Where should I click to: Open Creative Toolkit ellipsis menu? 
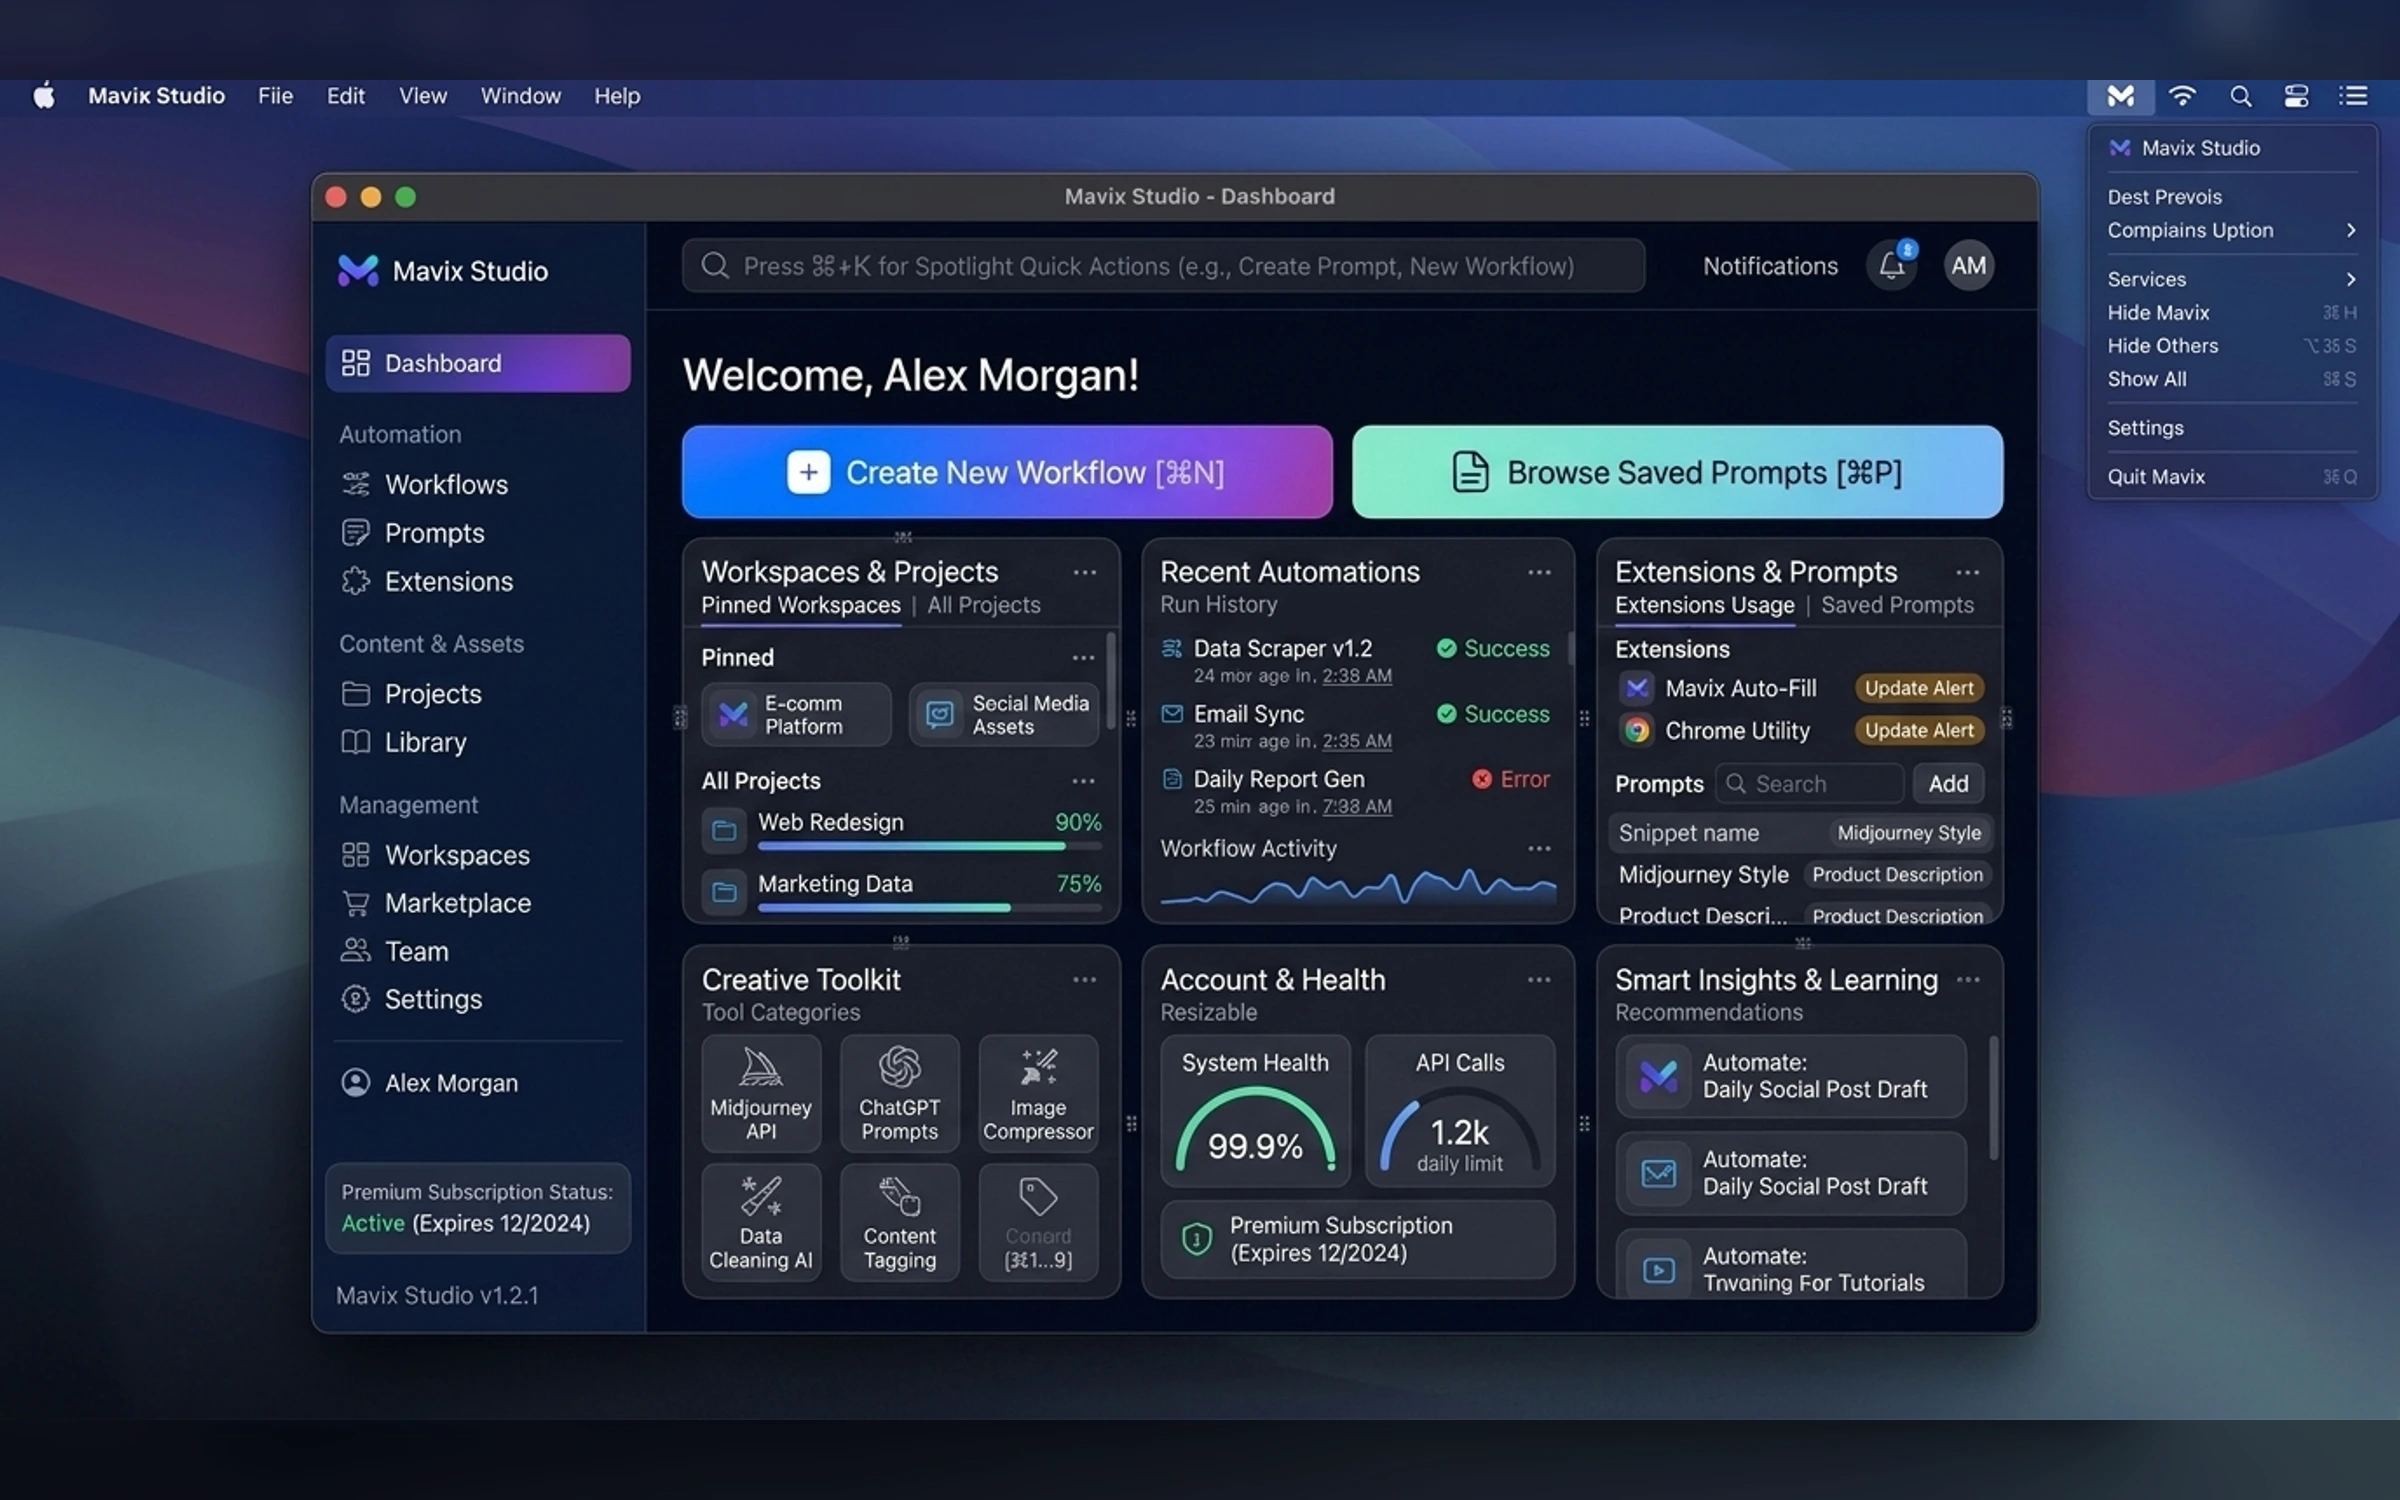point(1084,980)
